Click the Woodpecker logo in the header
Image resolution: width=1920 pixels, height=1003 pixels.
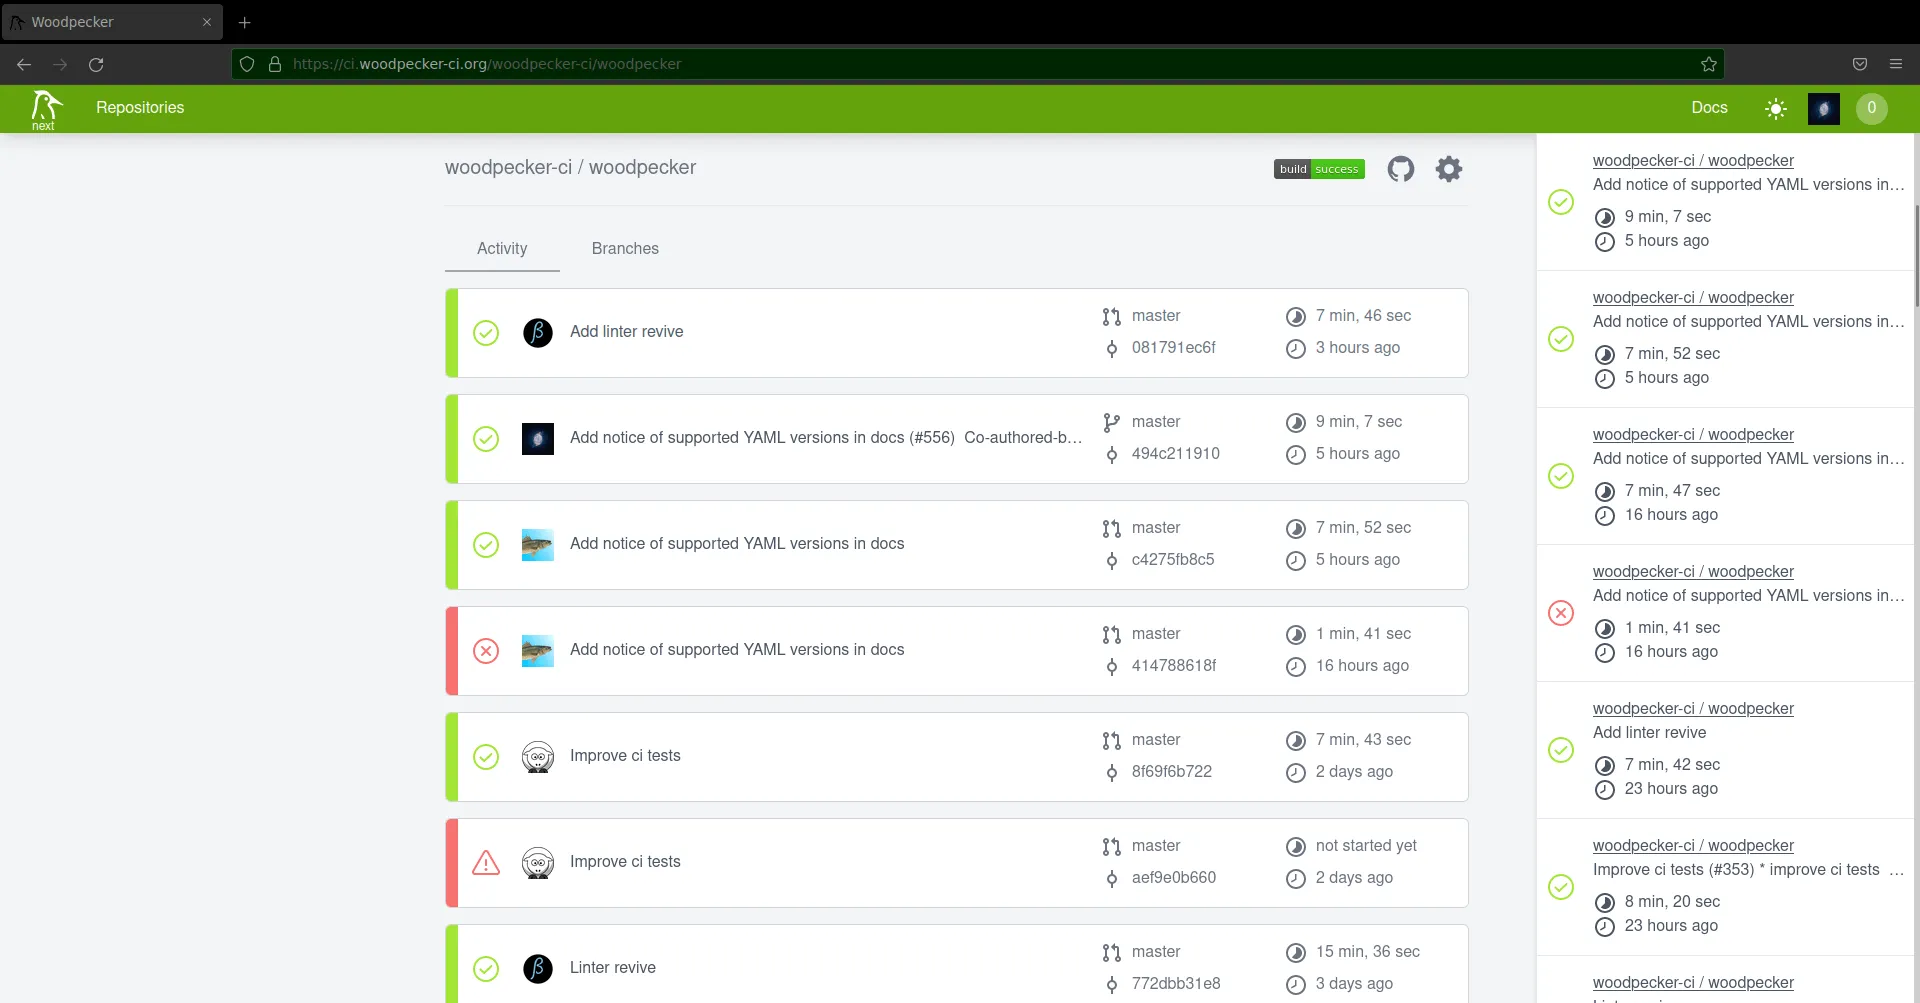click(x=44, y=108)
